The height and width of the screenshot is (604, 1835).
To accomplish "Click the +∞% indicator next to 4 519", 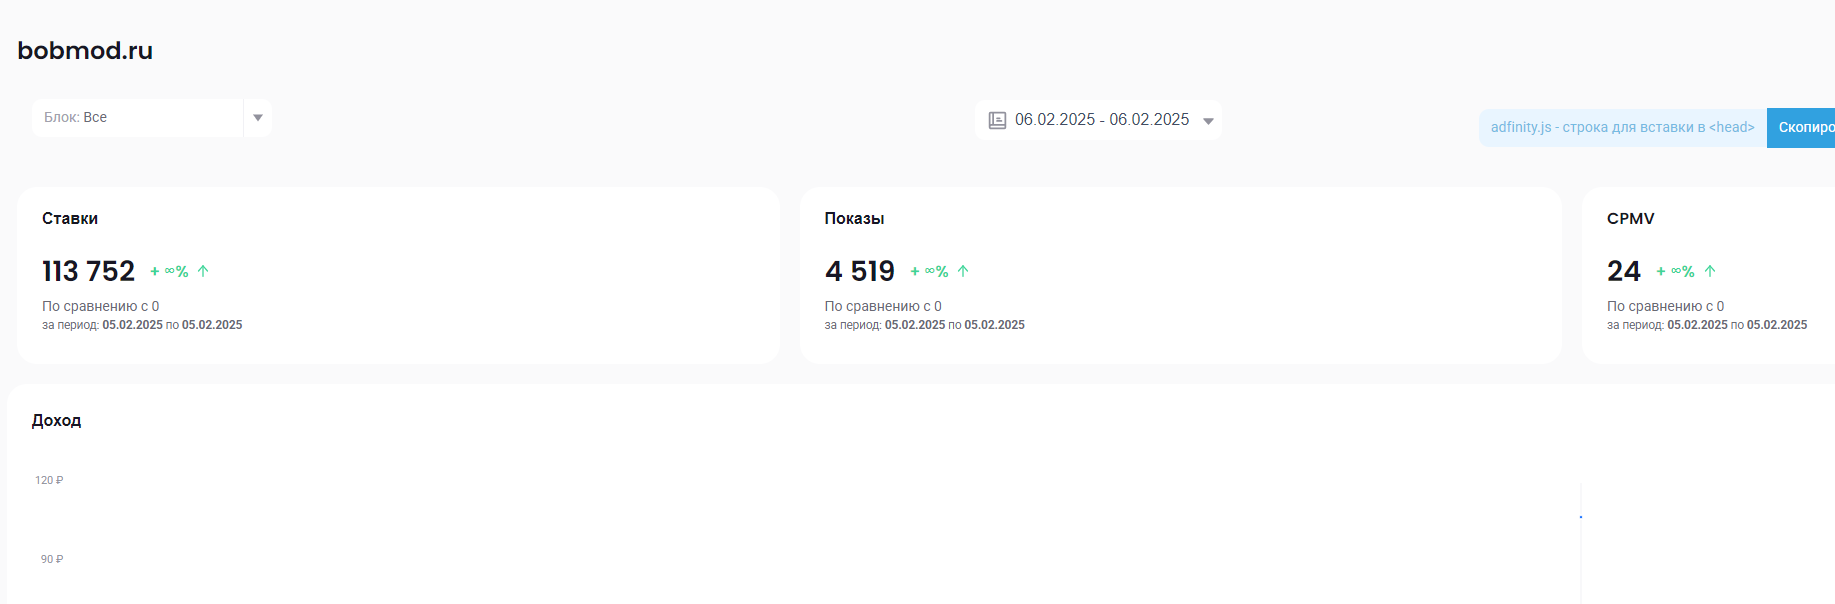I will (930, 271).
